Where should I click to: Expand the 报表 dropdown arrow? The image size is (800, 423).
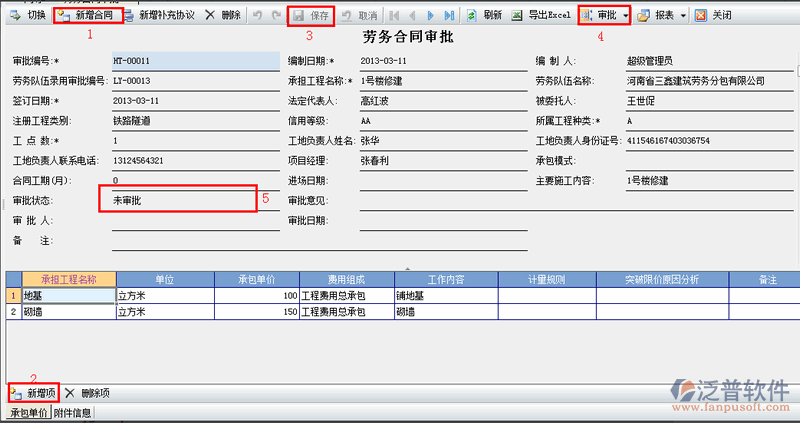tap(683, 16)
